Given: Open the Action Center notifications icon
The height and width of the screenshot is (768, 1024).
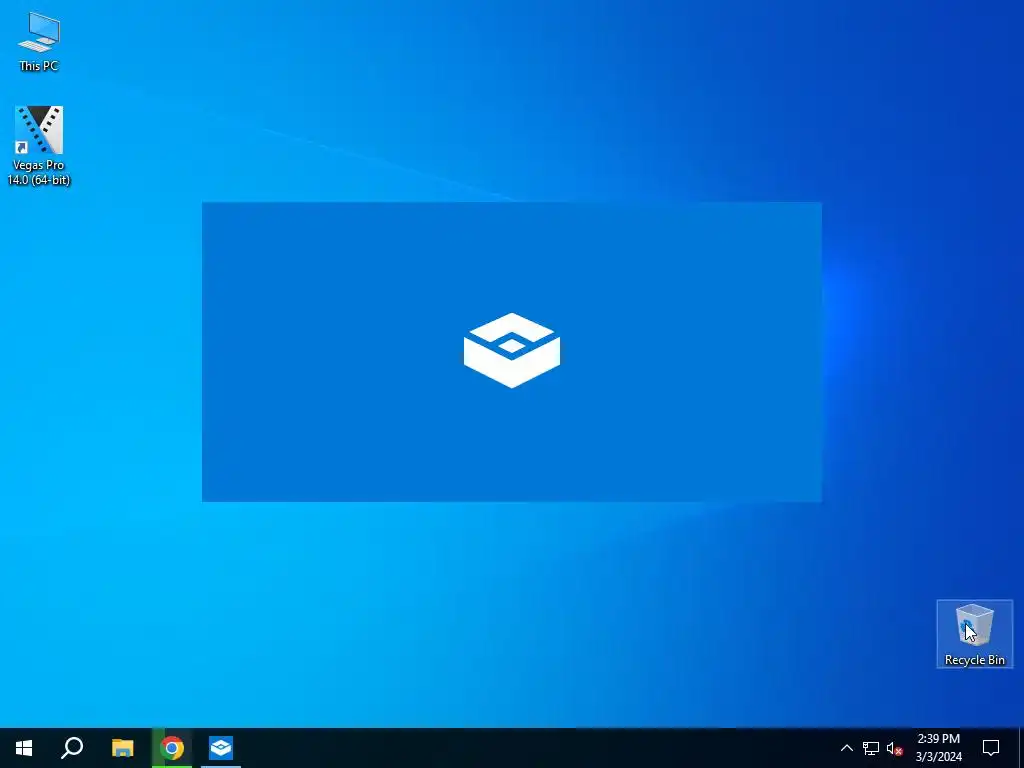Looking at the screenshot, I should (x=991, y=748).
